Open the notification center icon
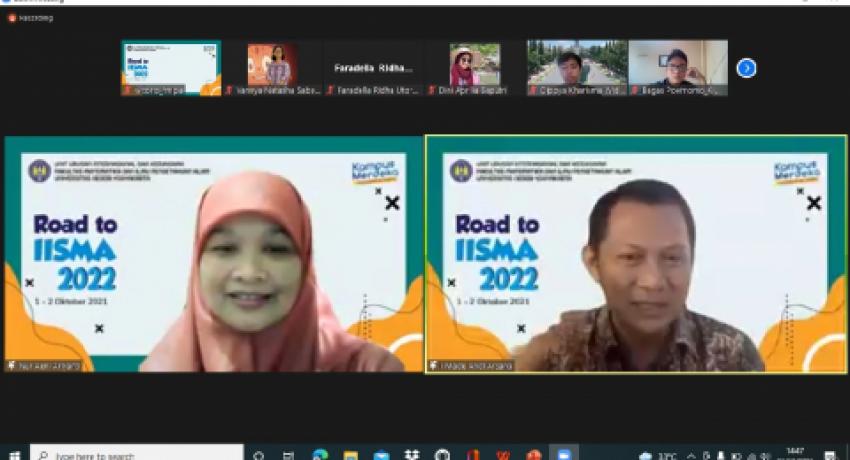 click(x=829, y=455)
